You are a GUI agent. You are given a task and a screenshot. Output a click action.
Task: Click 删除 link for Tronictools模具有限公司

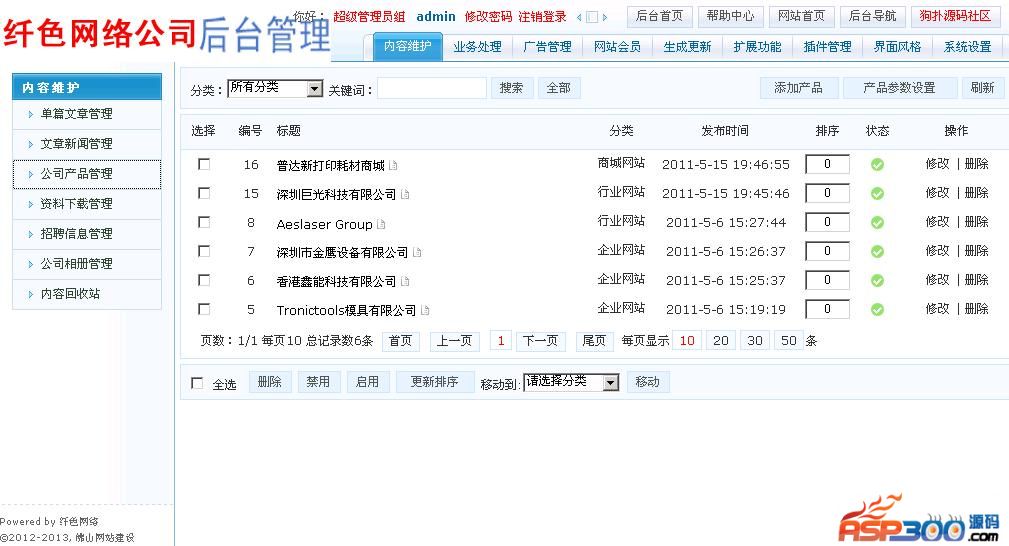click(976, 309)
